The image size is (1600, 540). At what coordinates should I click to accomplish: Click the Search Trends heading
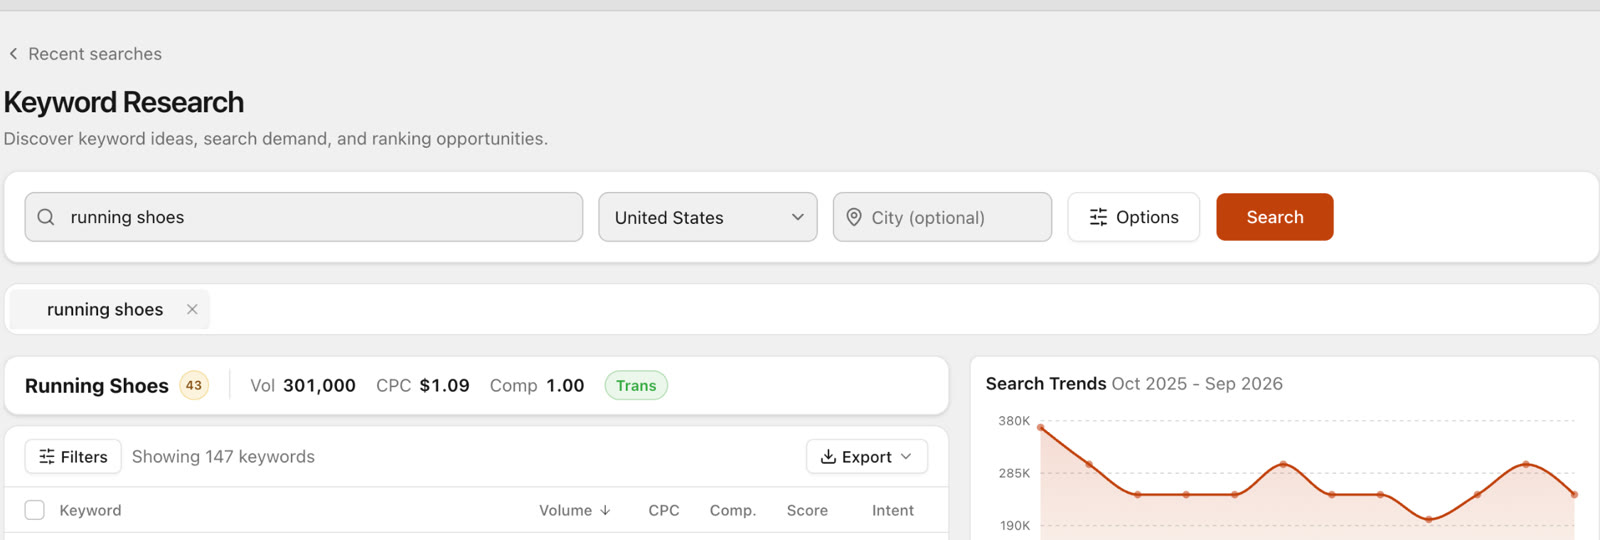coord(1046,383)
